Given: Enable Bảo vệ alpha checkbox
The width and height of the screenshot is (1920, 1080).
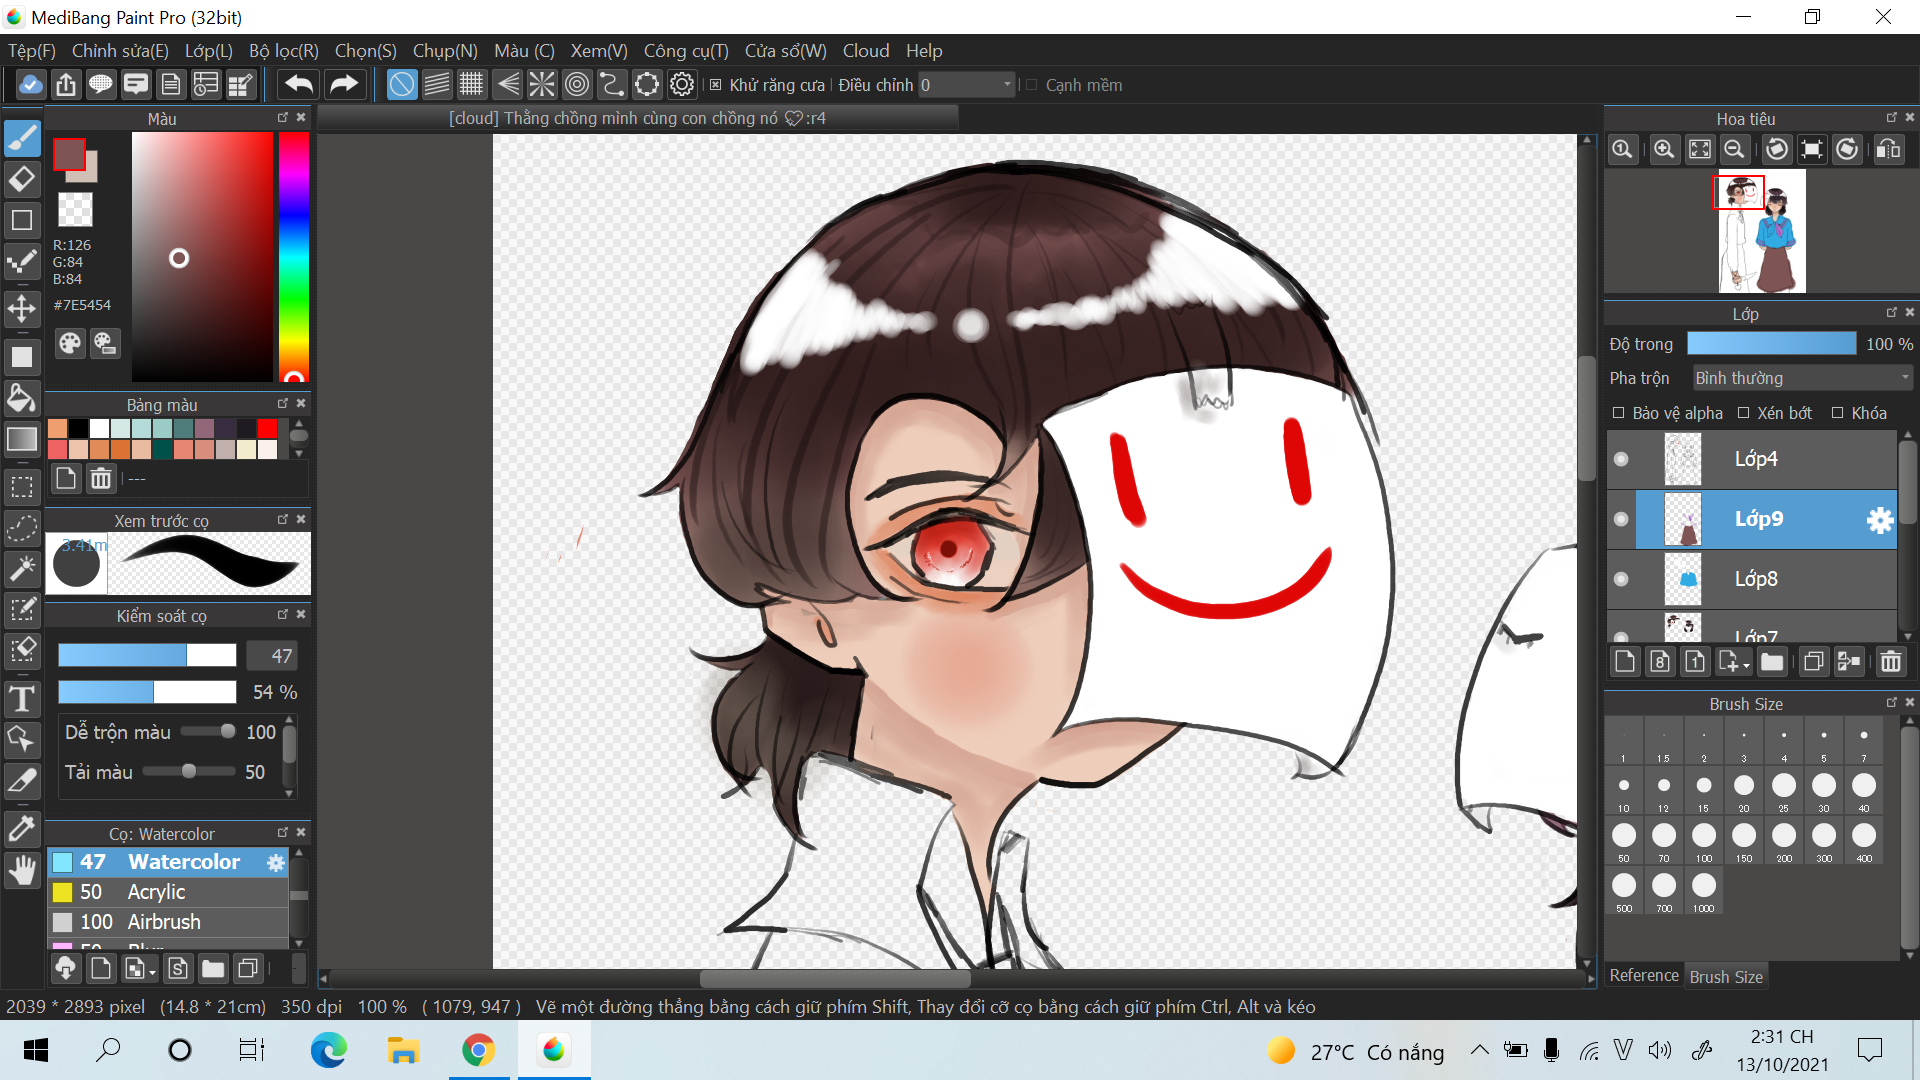Looking at the screenshot, I should [1619, 413].
